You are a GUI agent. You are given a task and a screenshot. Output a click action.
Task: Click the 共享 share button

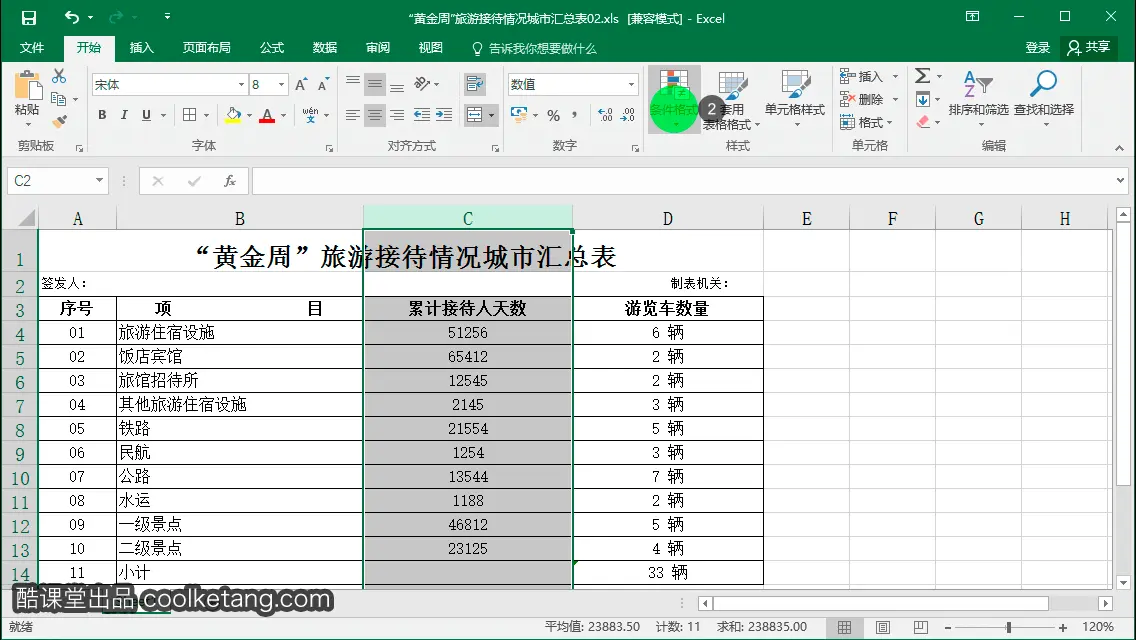[x=1089, y=48]
